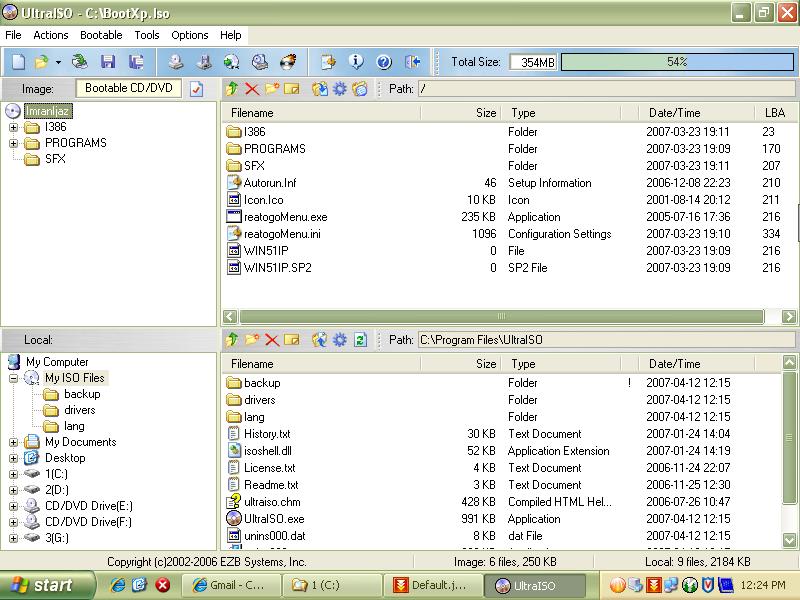
Task: Open the Tools menu
Action: tap(147, 35)
